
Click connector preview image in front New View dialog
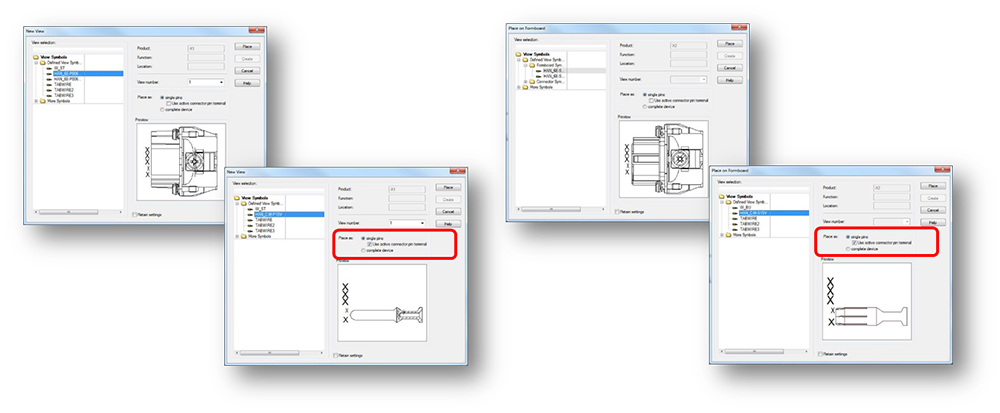point(381,312)
